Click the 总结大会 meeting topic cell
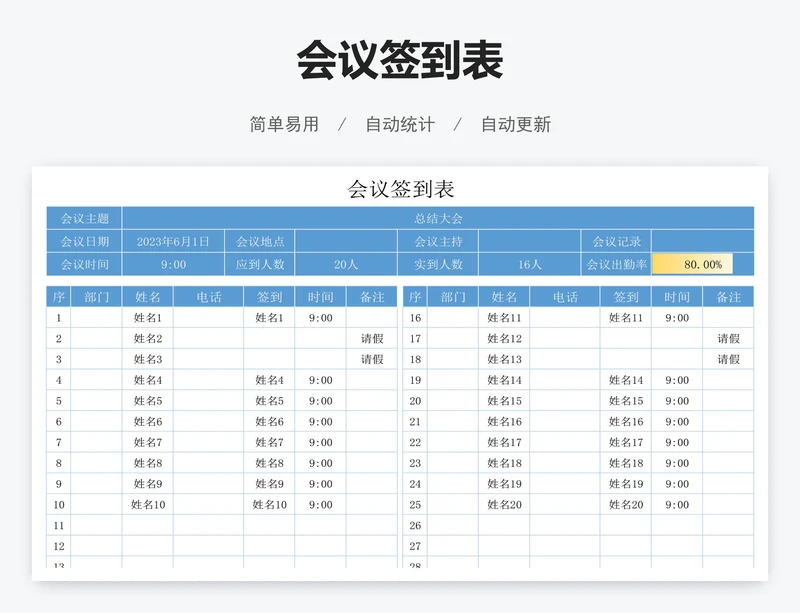This screenshot has width=800, height=613. click(438, 218)
